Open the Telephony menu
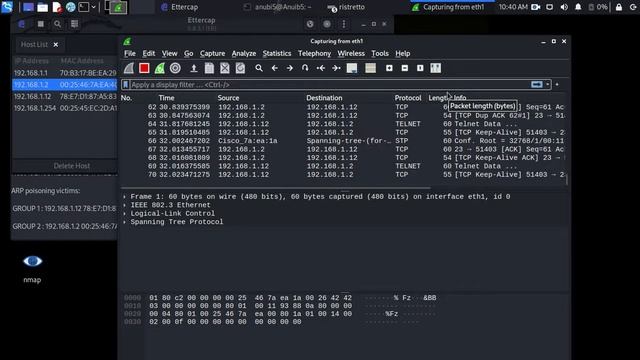The image size is (640, 360). [314, 53]
